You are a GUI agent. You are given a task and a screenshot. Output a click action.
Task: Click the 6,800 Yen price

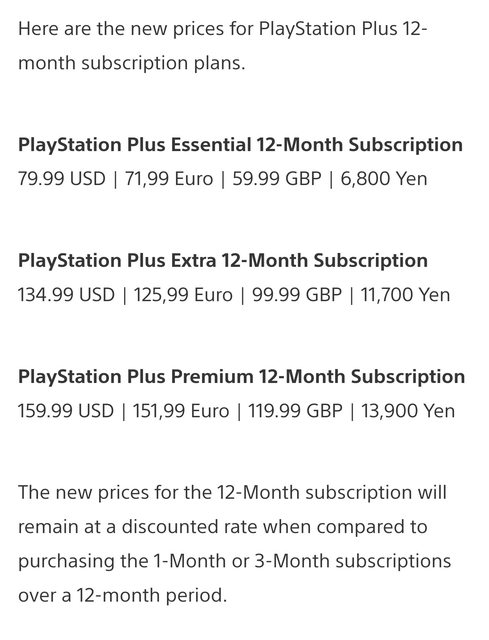point(384,179)
